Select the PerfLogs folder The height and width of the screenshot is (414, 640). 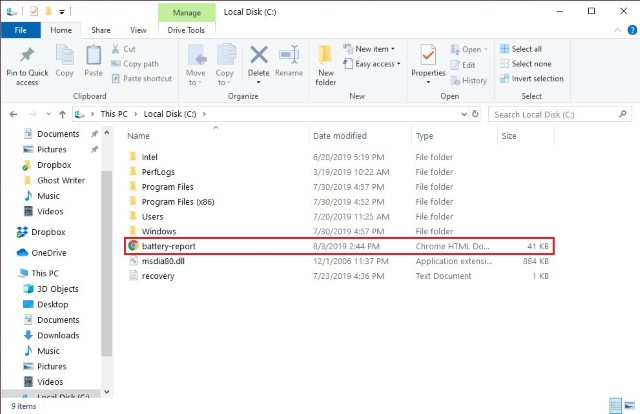338,172
